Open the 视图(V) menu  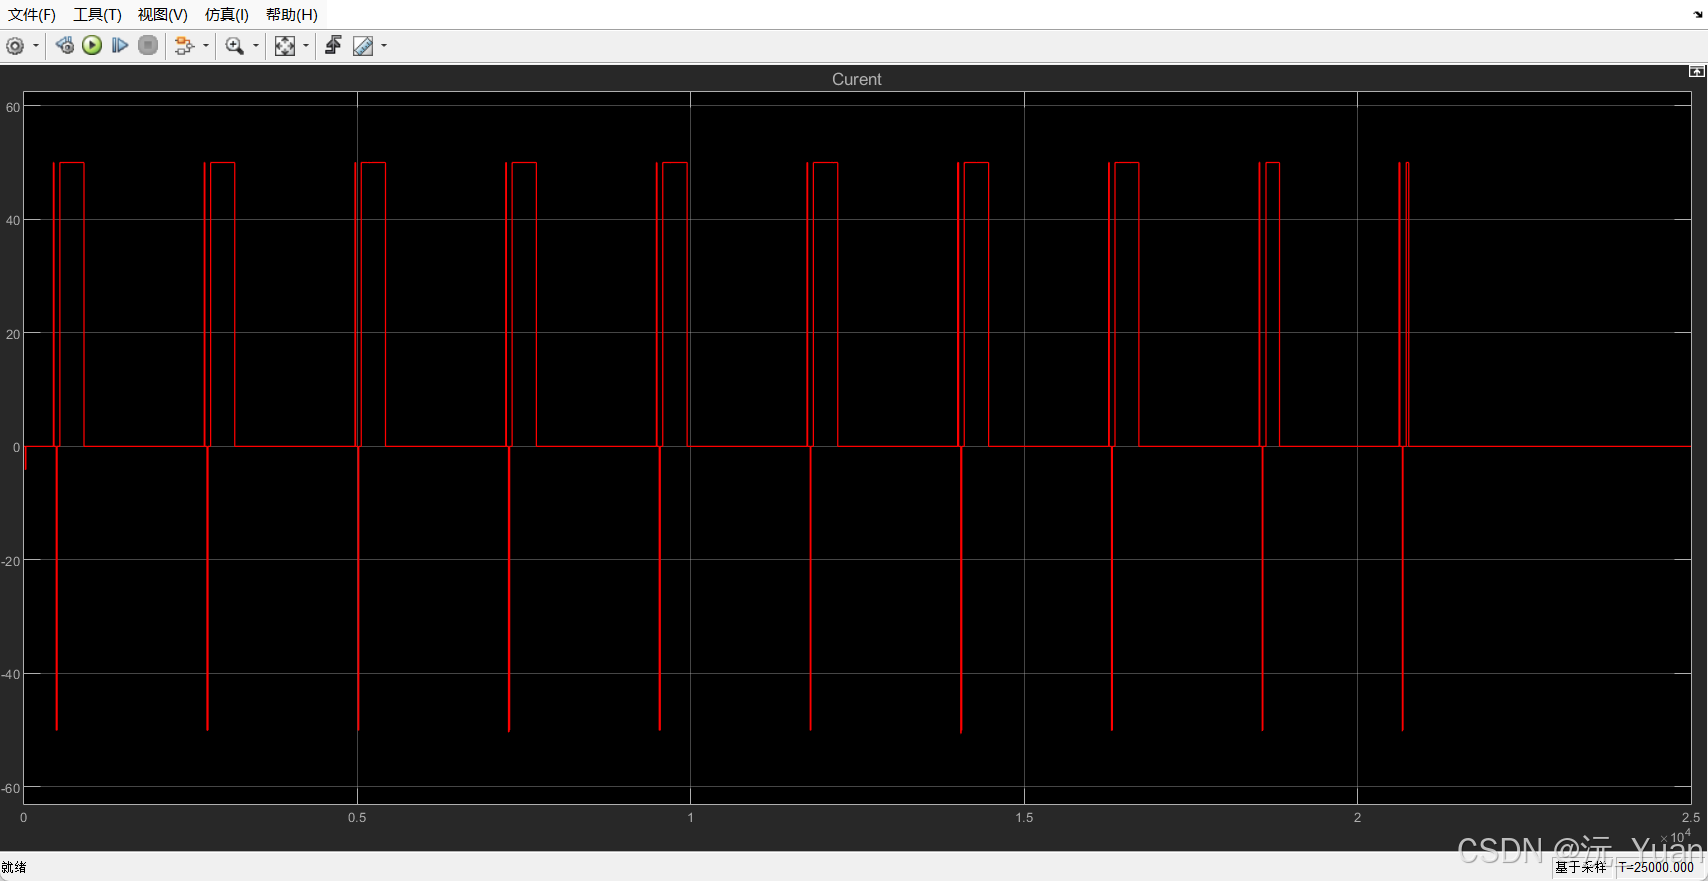coord(163,14)
